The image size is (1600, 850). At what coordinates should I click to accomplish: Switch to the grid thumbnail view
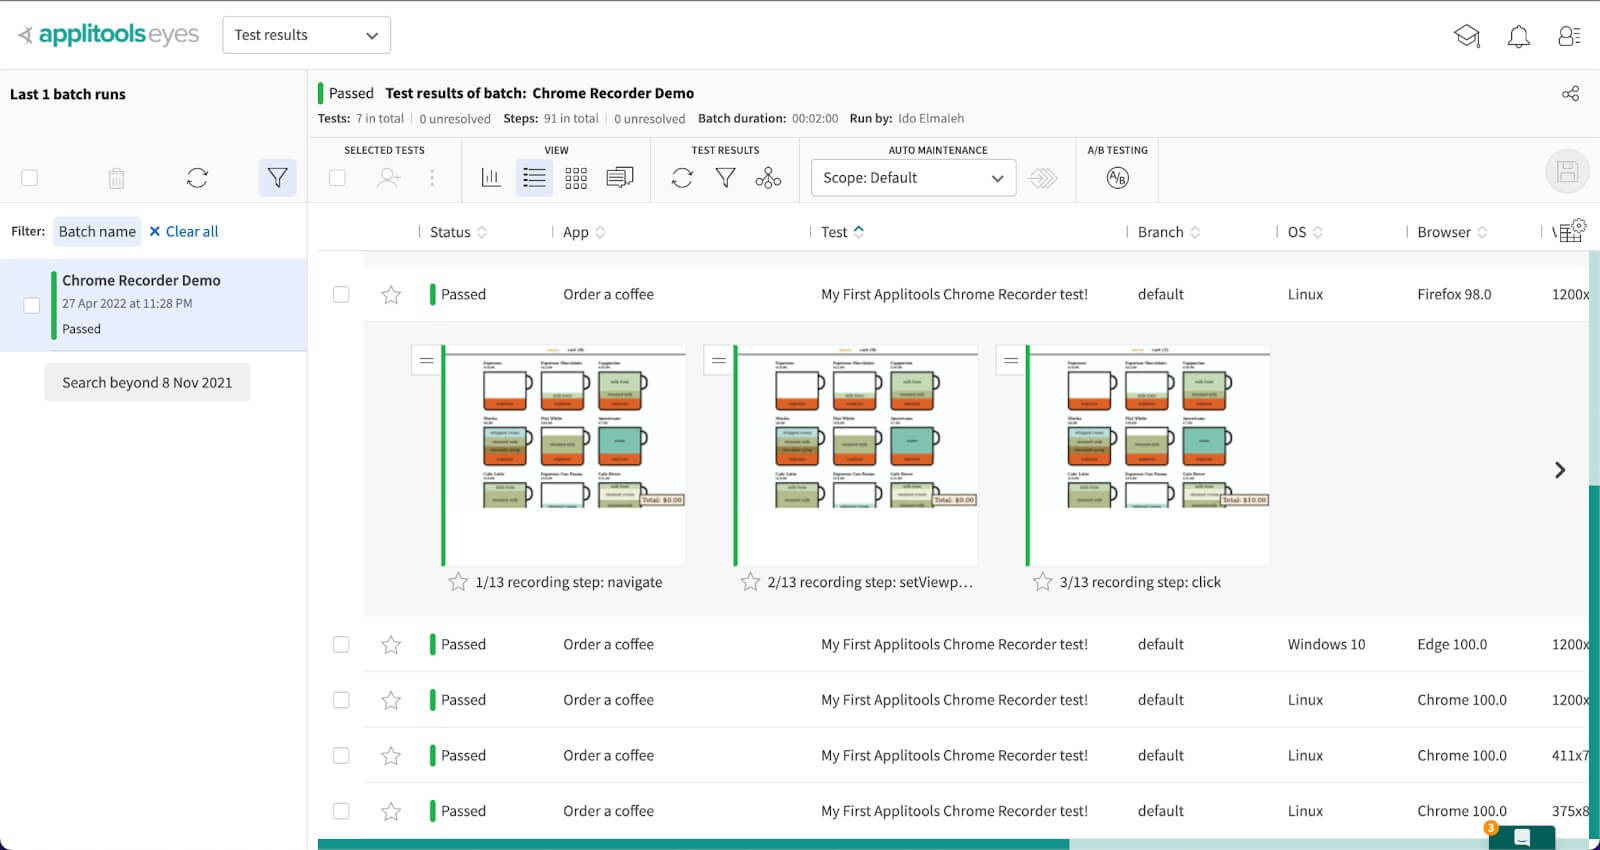(x=576, y=178)
